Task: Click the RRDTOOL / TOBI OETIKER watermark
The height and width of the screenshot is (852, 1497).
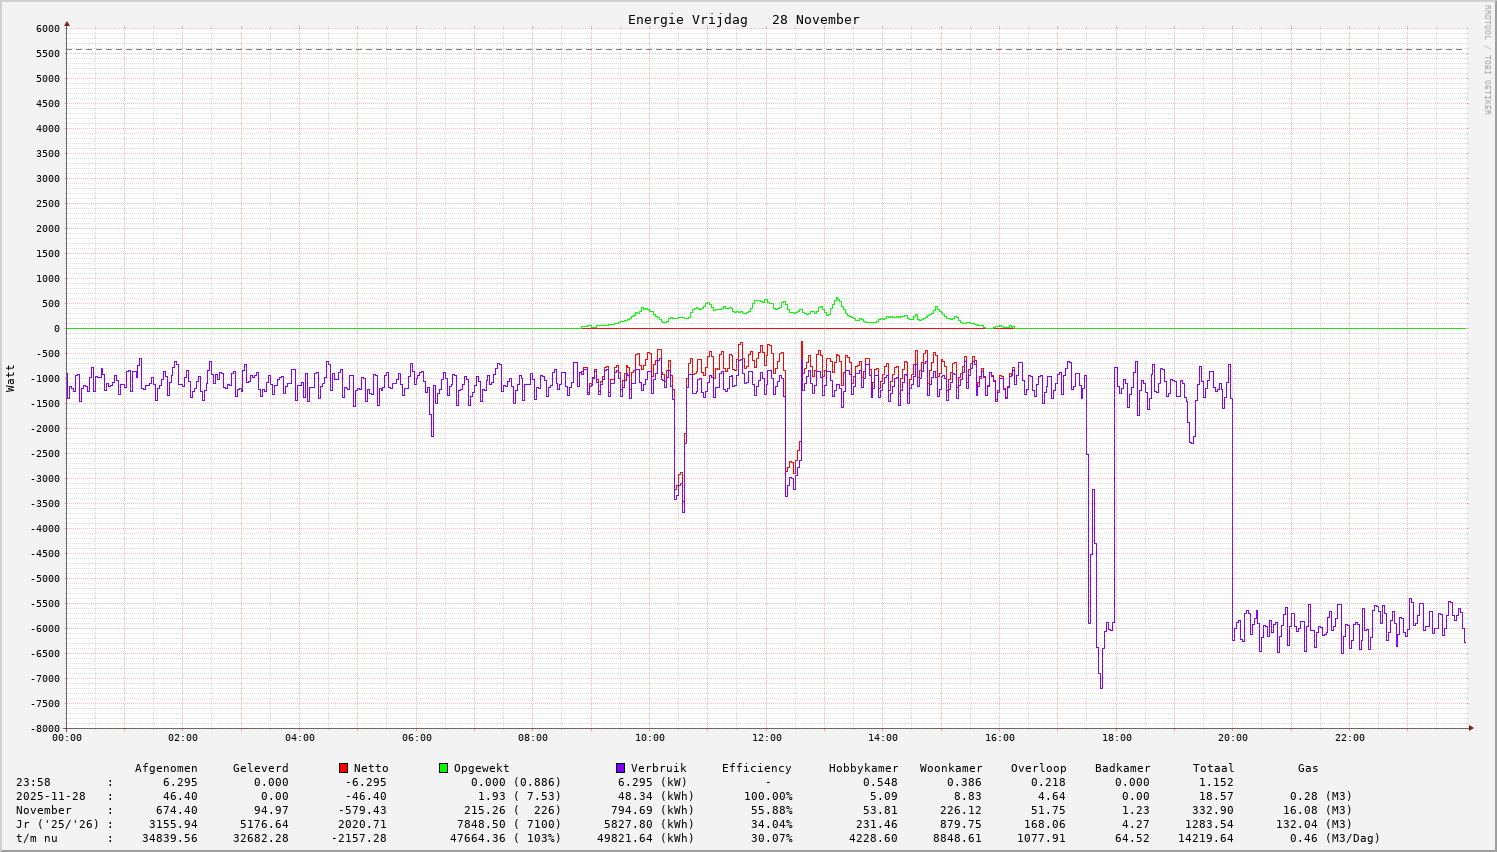Action: [x=1487, y=59]
